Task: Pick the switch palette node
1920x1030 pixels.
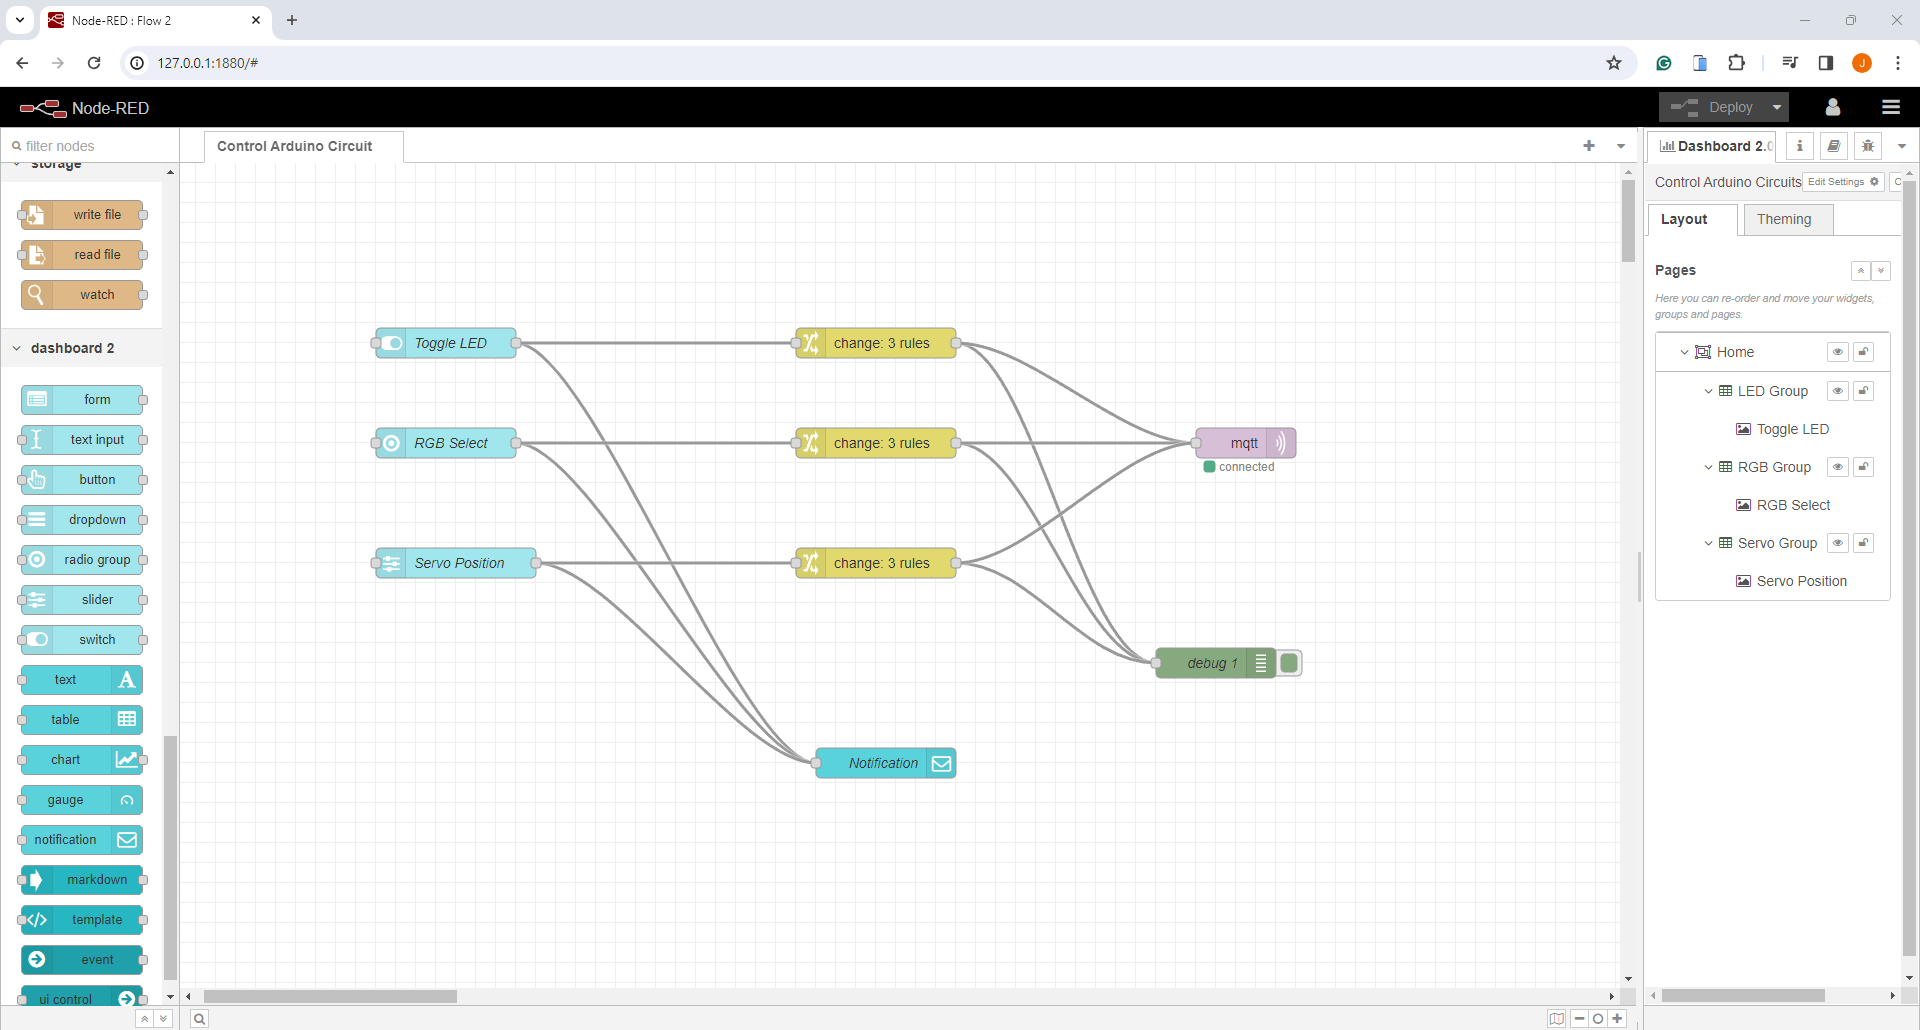Action: pyautogui.click(x=82, y=640)
